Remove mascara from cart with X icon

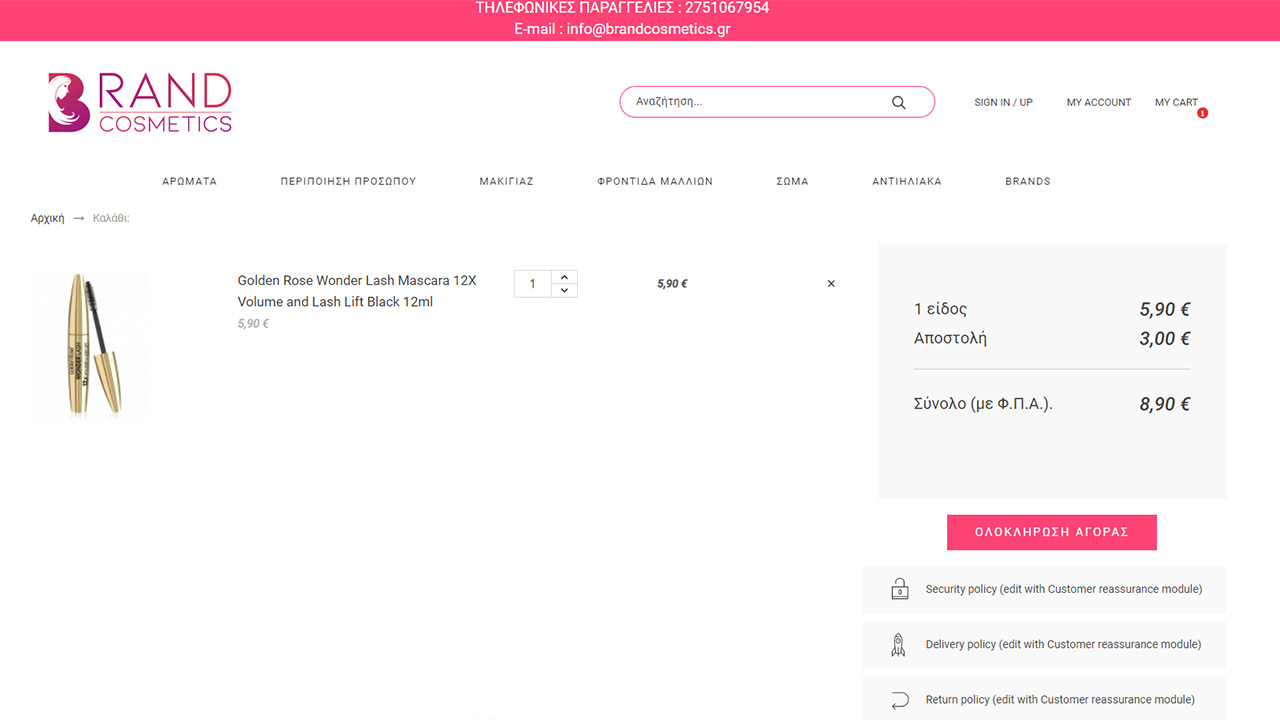tap(831, 284)
